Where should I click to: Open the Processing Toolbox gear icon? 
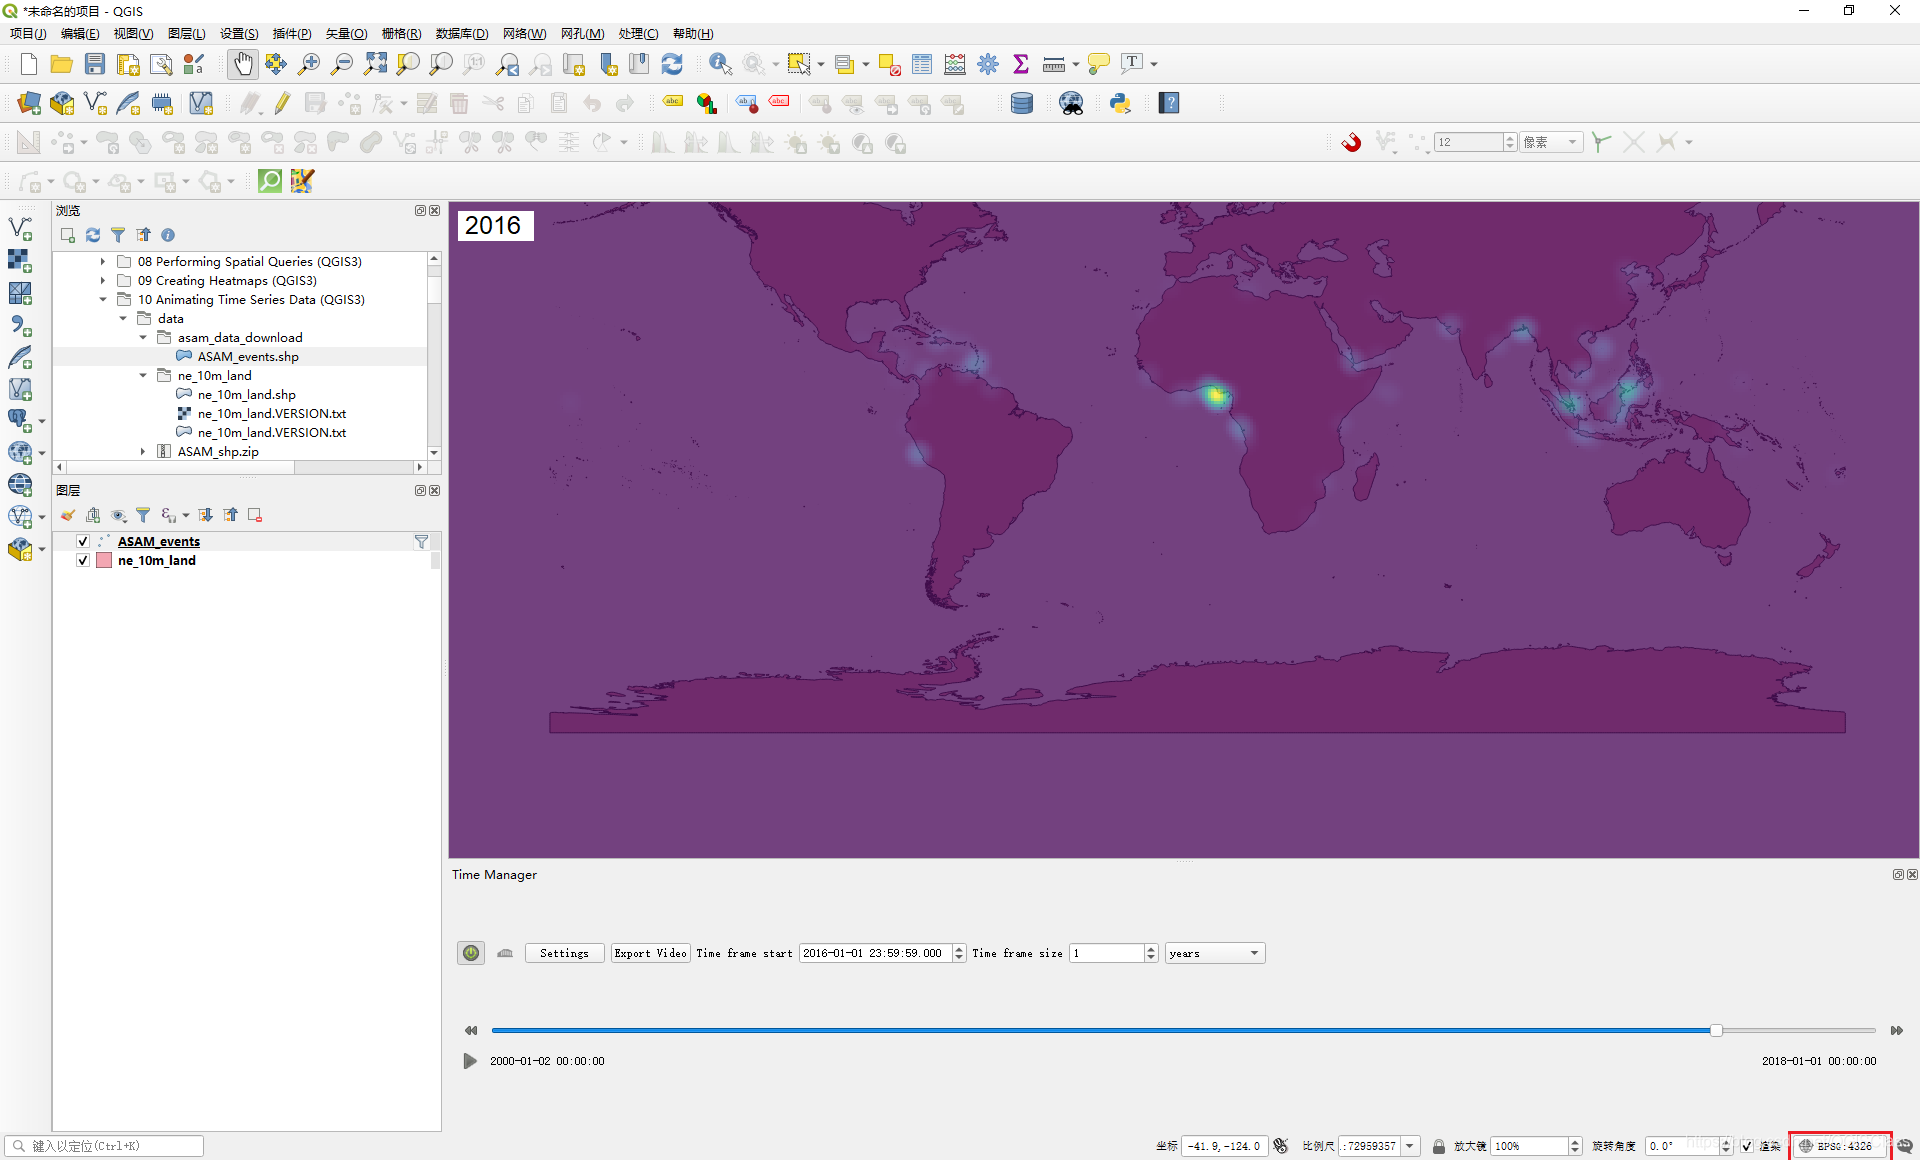point(988,64)
